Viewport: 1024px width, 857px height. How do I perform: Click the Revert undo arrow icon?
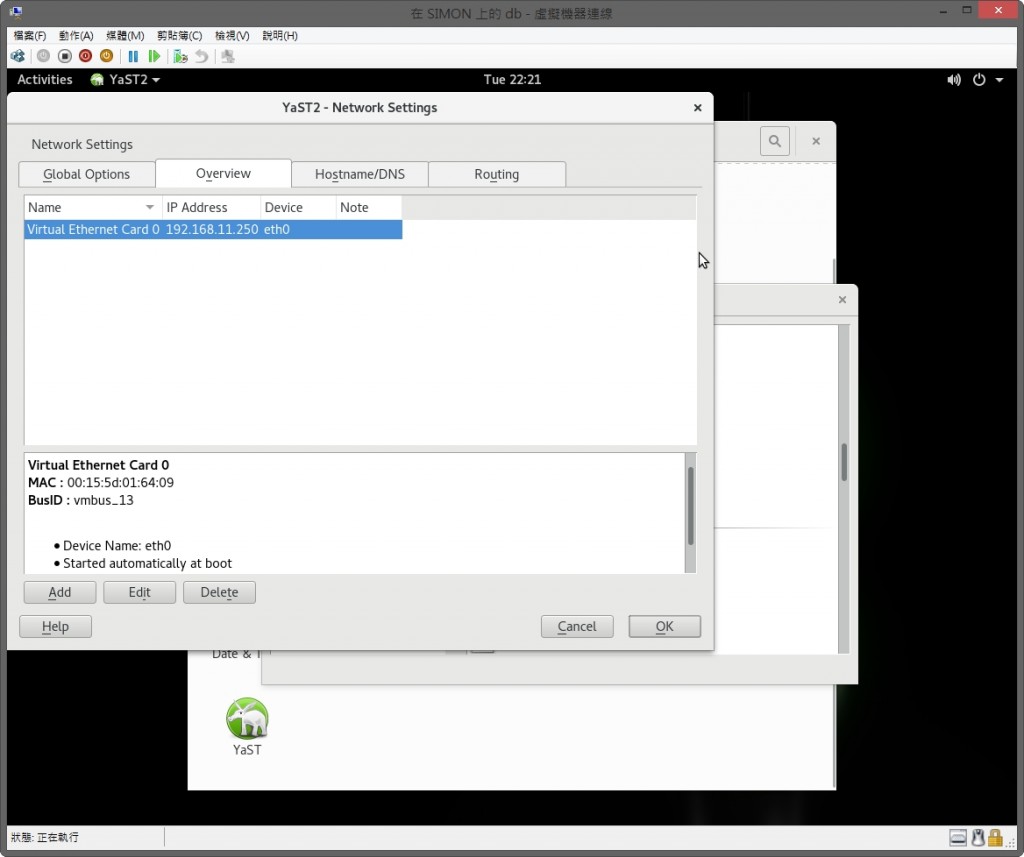pos(201,56)
